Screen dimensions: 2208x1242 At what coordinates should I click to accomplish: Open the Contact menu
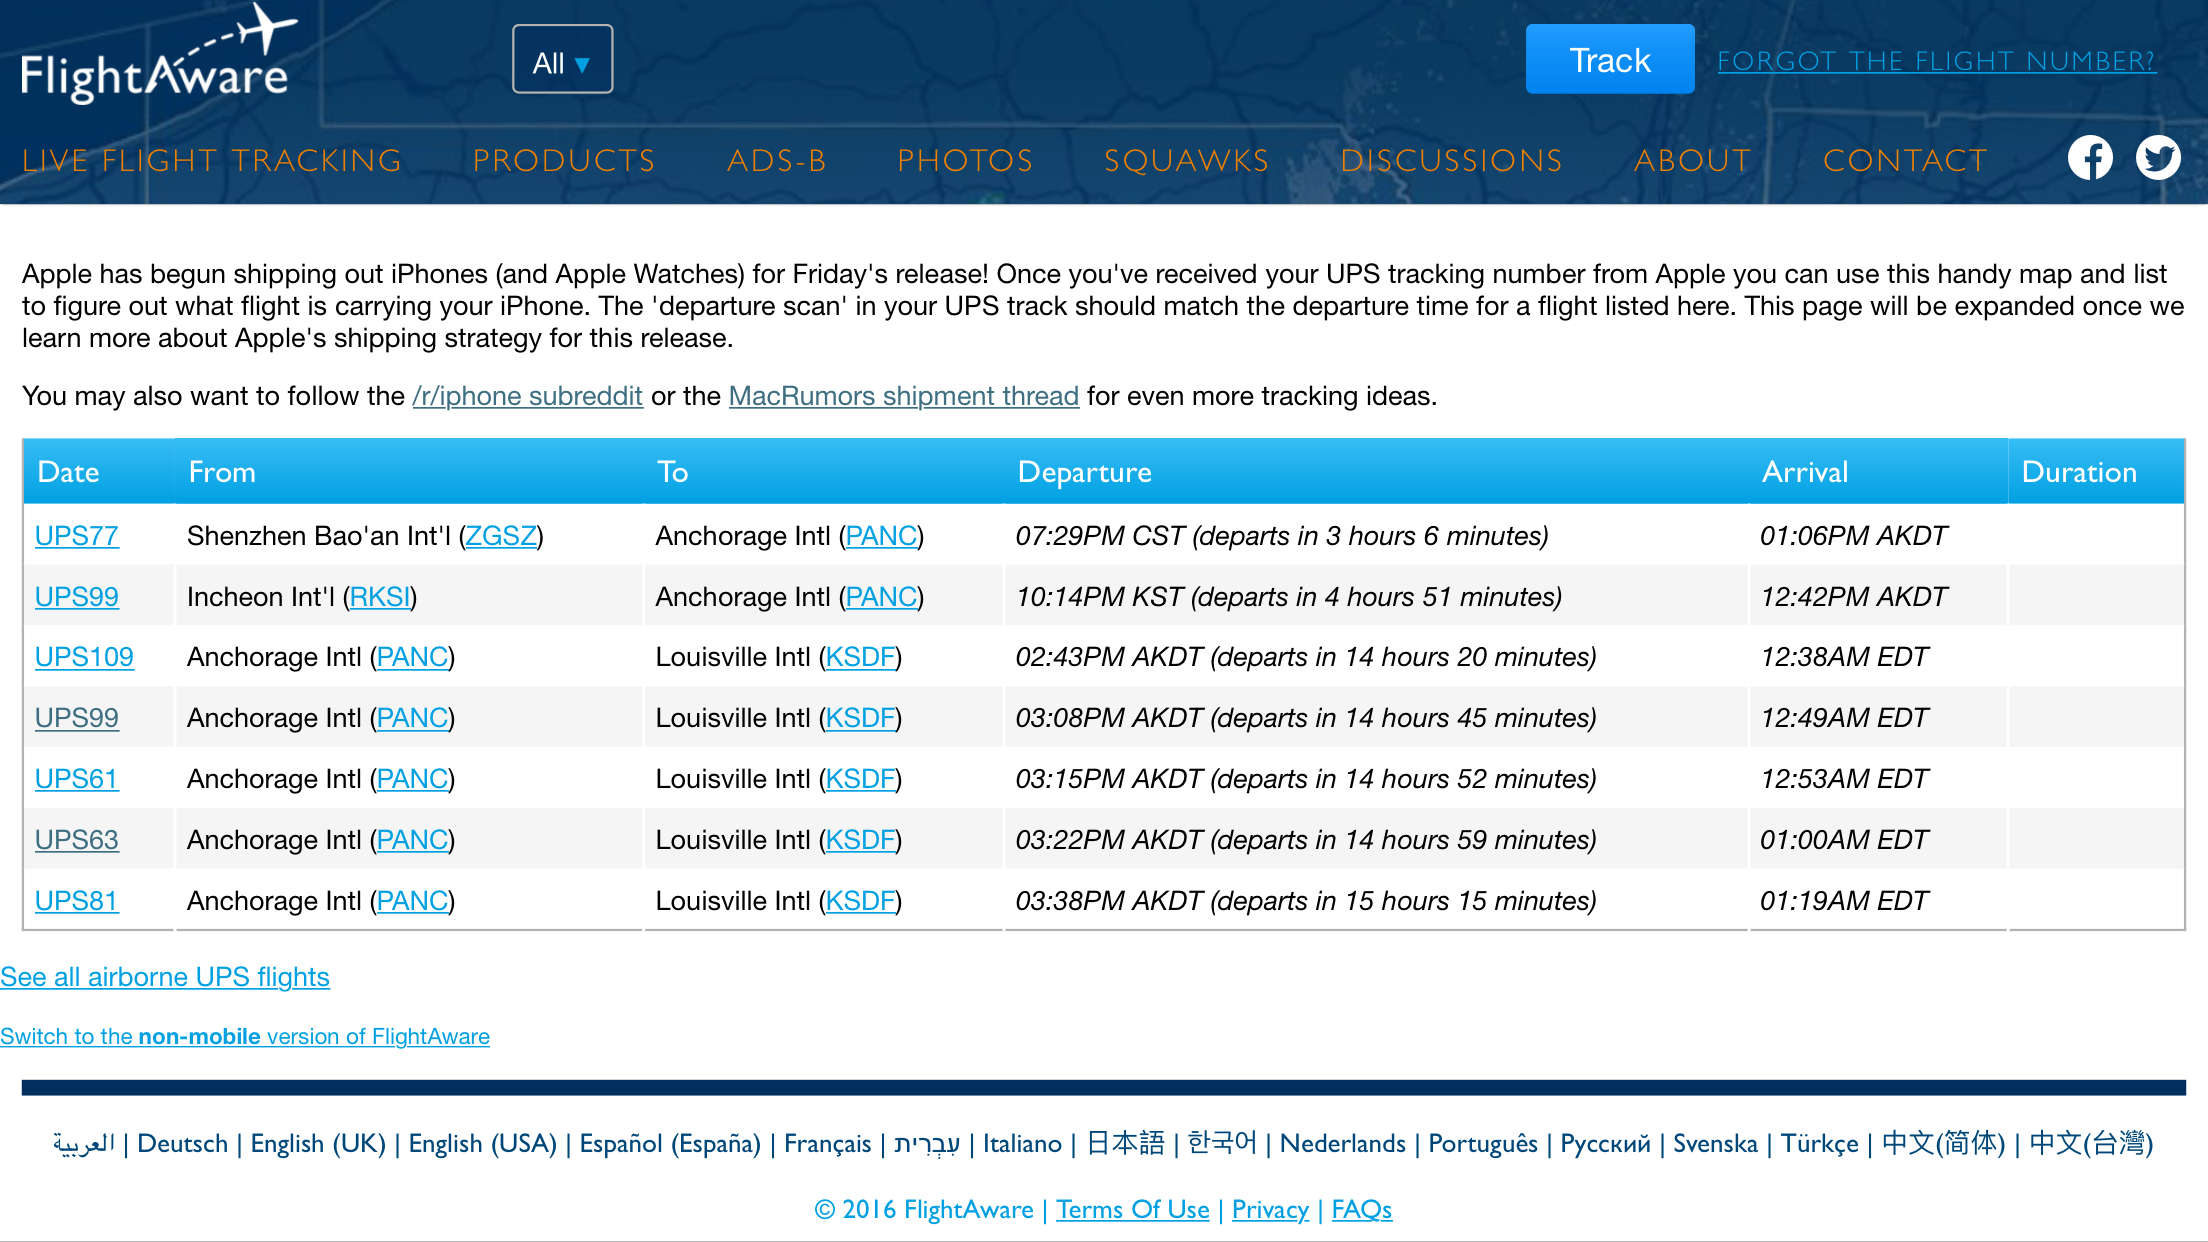[1905, 161]
